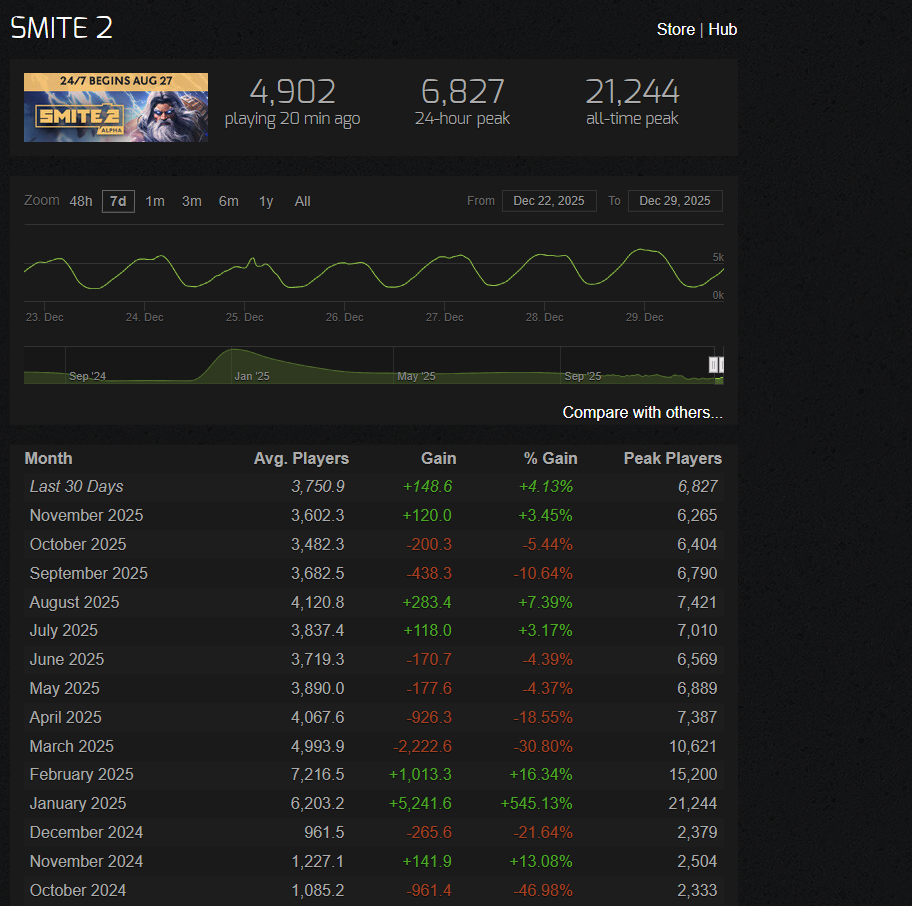The height and width of the screenshot is (906, 912).
Task: Select the November 2024 row label
Action: [x=86, y=861]
